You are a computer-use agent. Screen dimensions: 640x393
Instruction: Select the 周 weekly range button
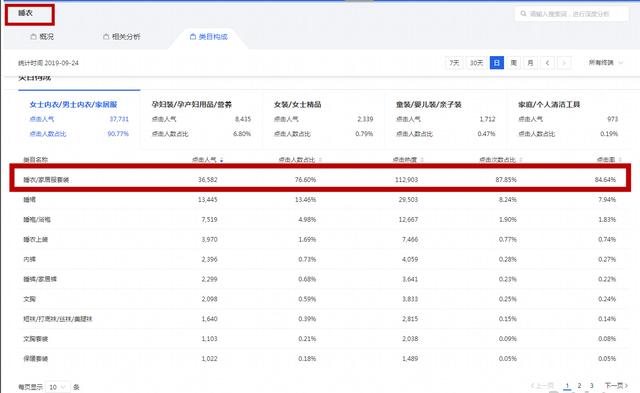pos(513,63)
